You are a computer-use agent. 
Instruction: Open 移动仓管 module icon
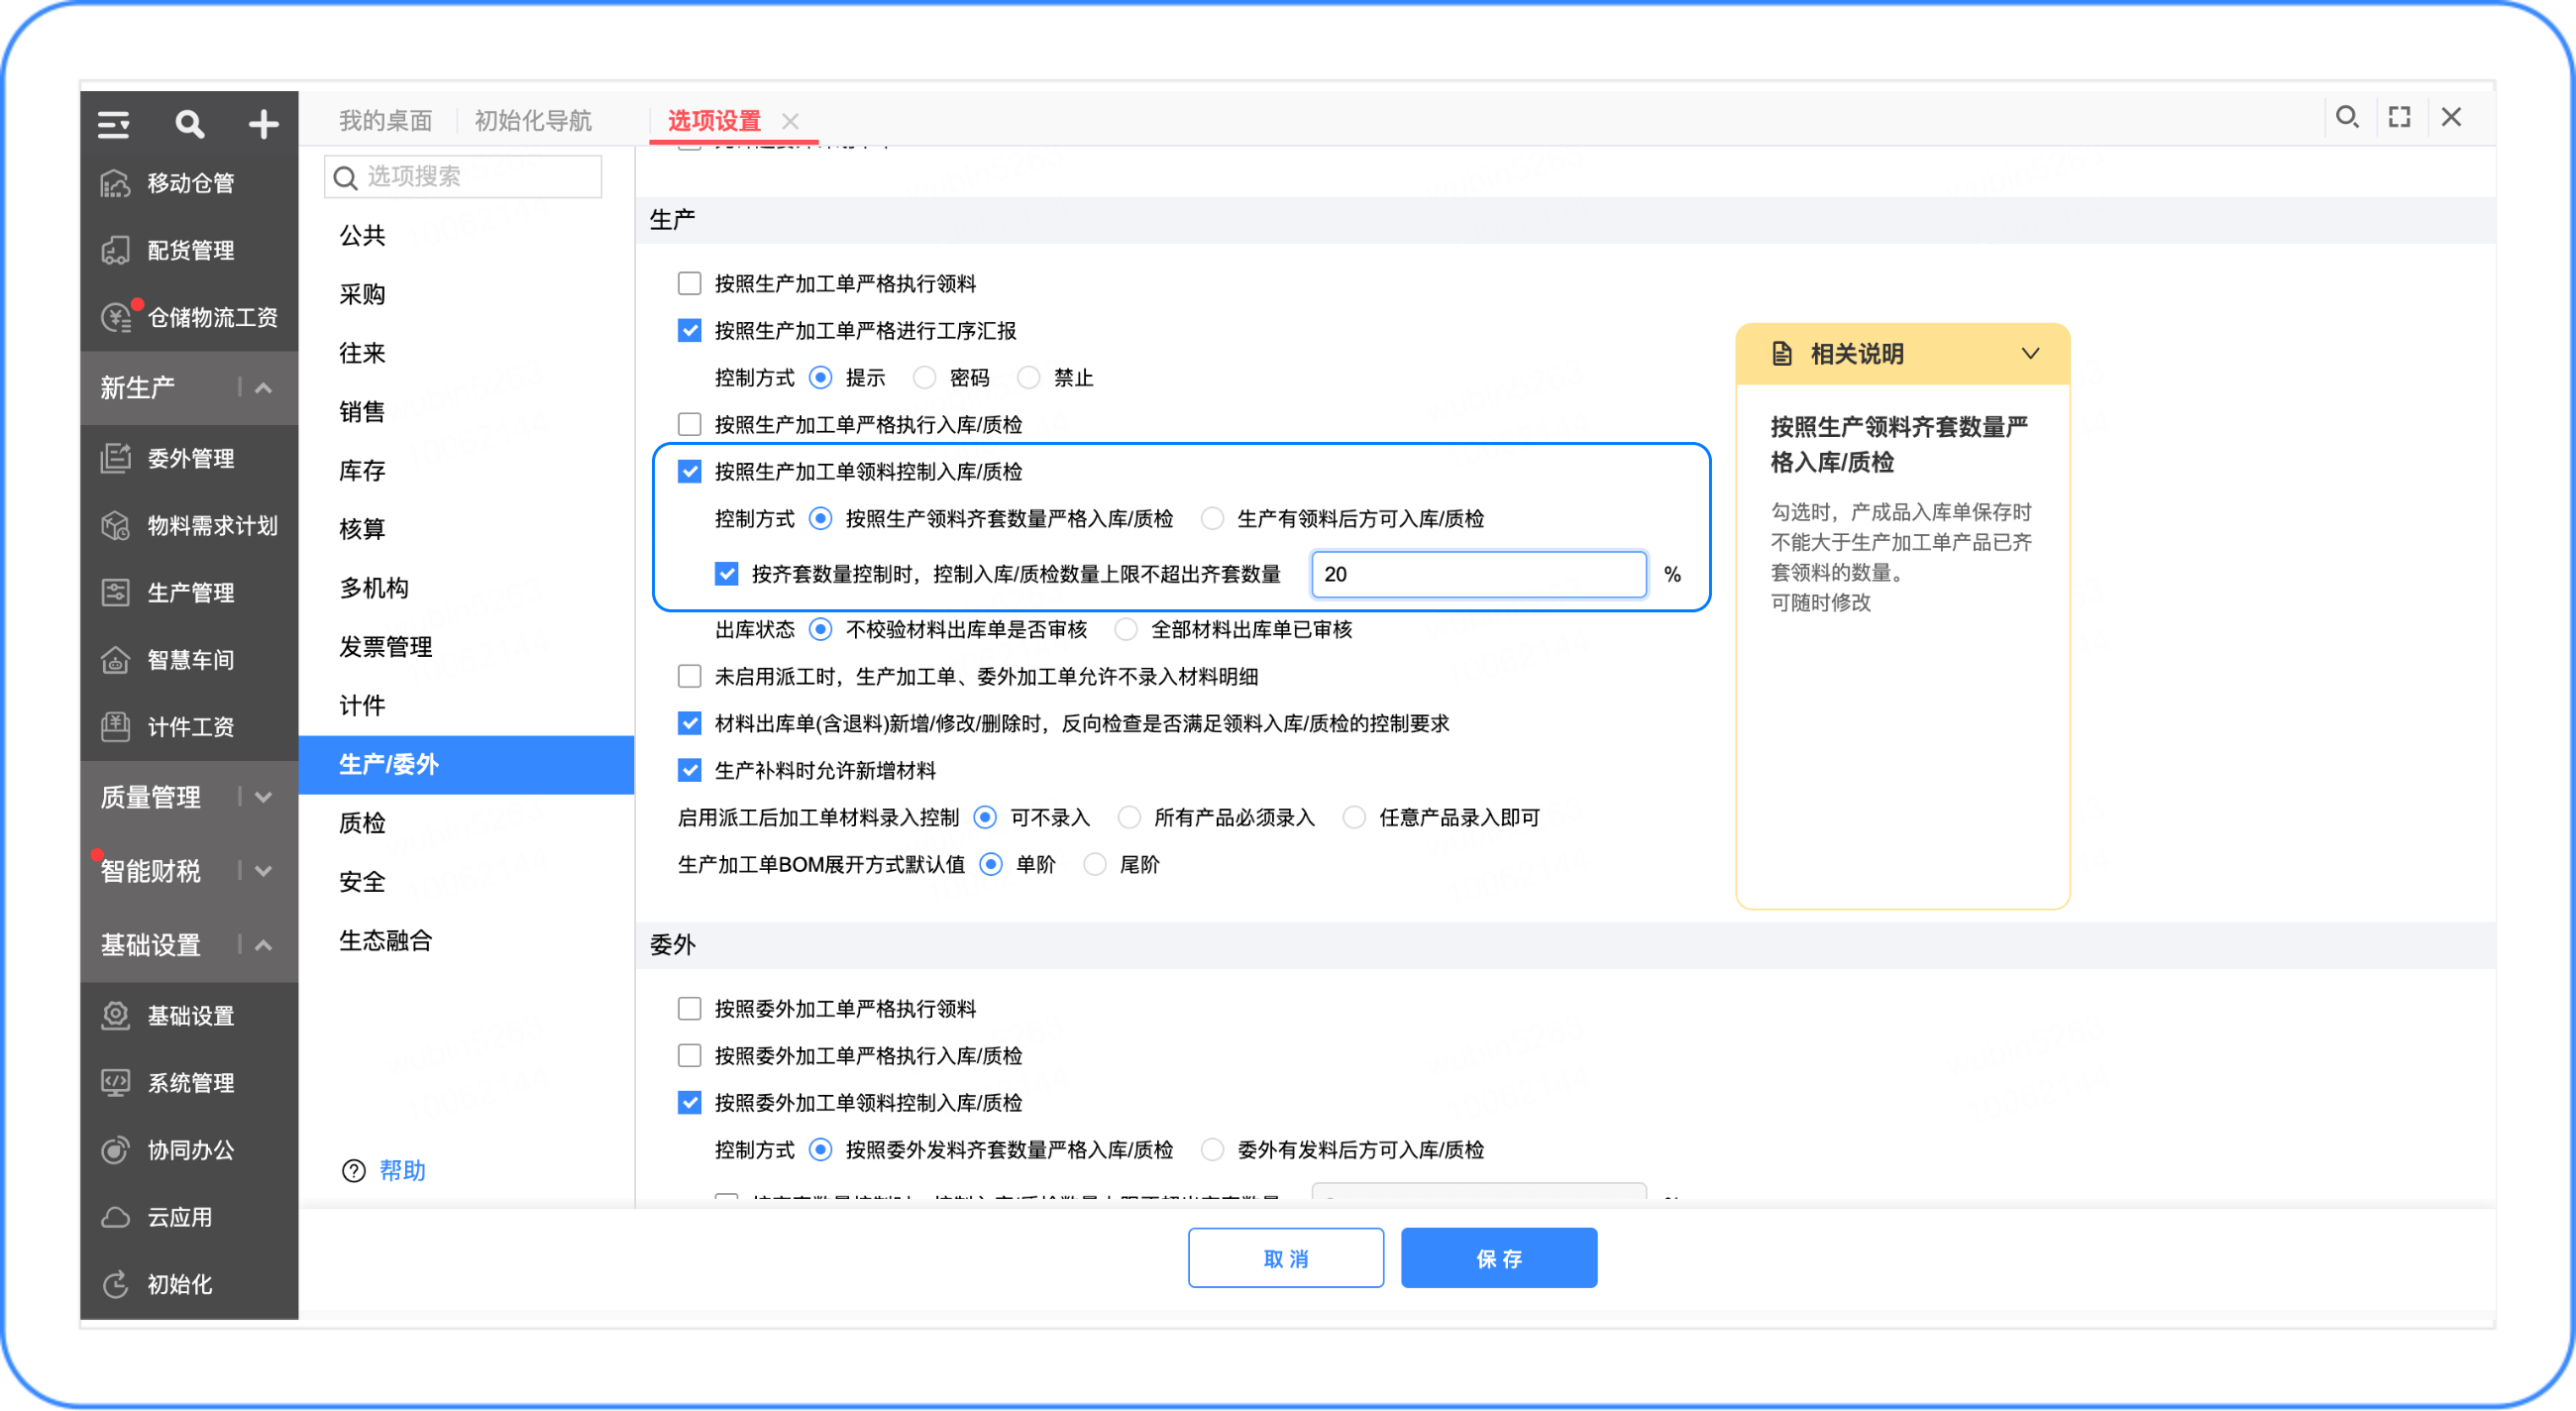[116, 184]
